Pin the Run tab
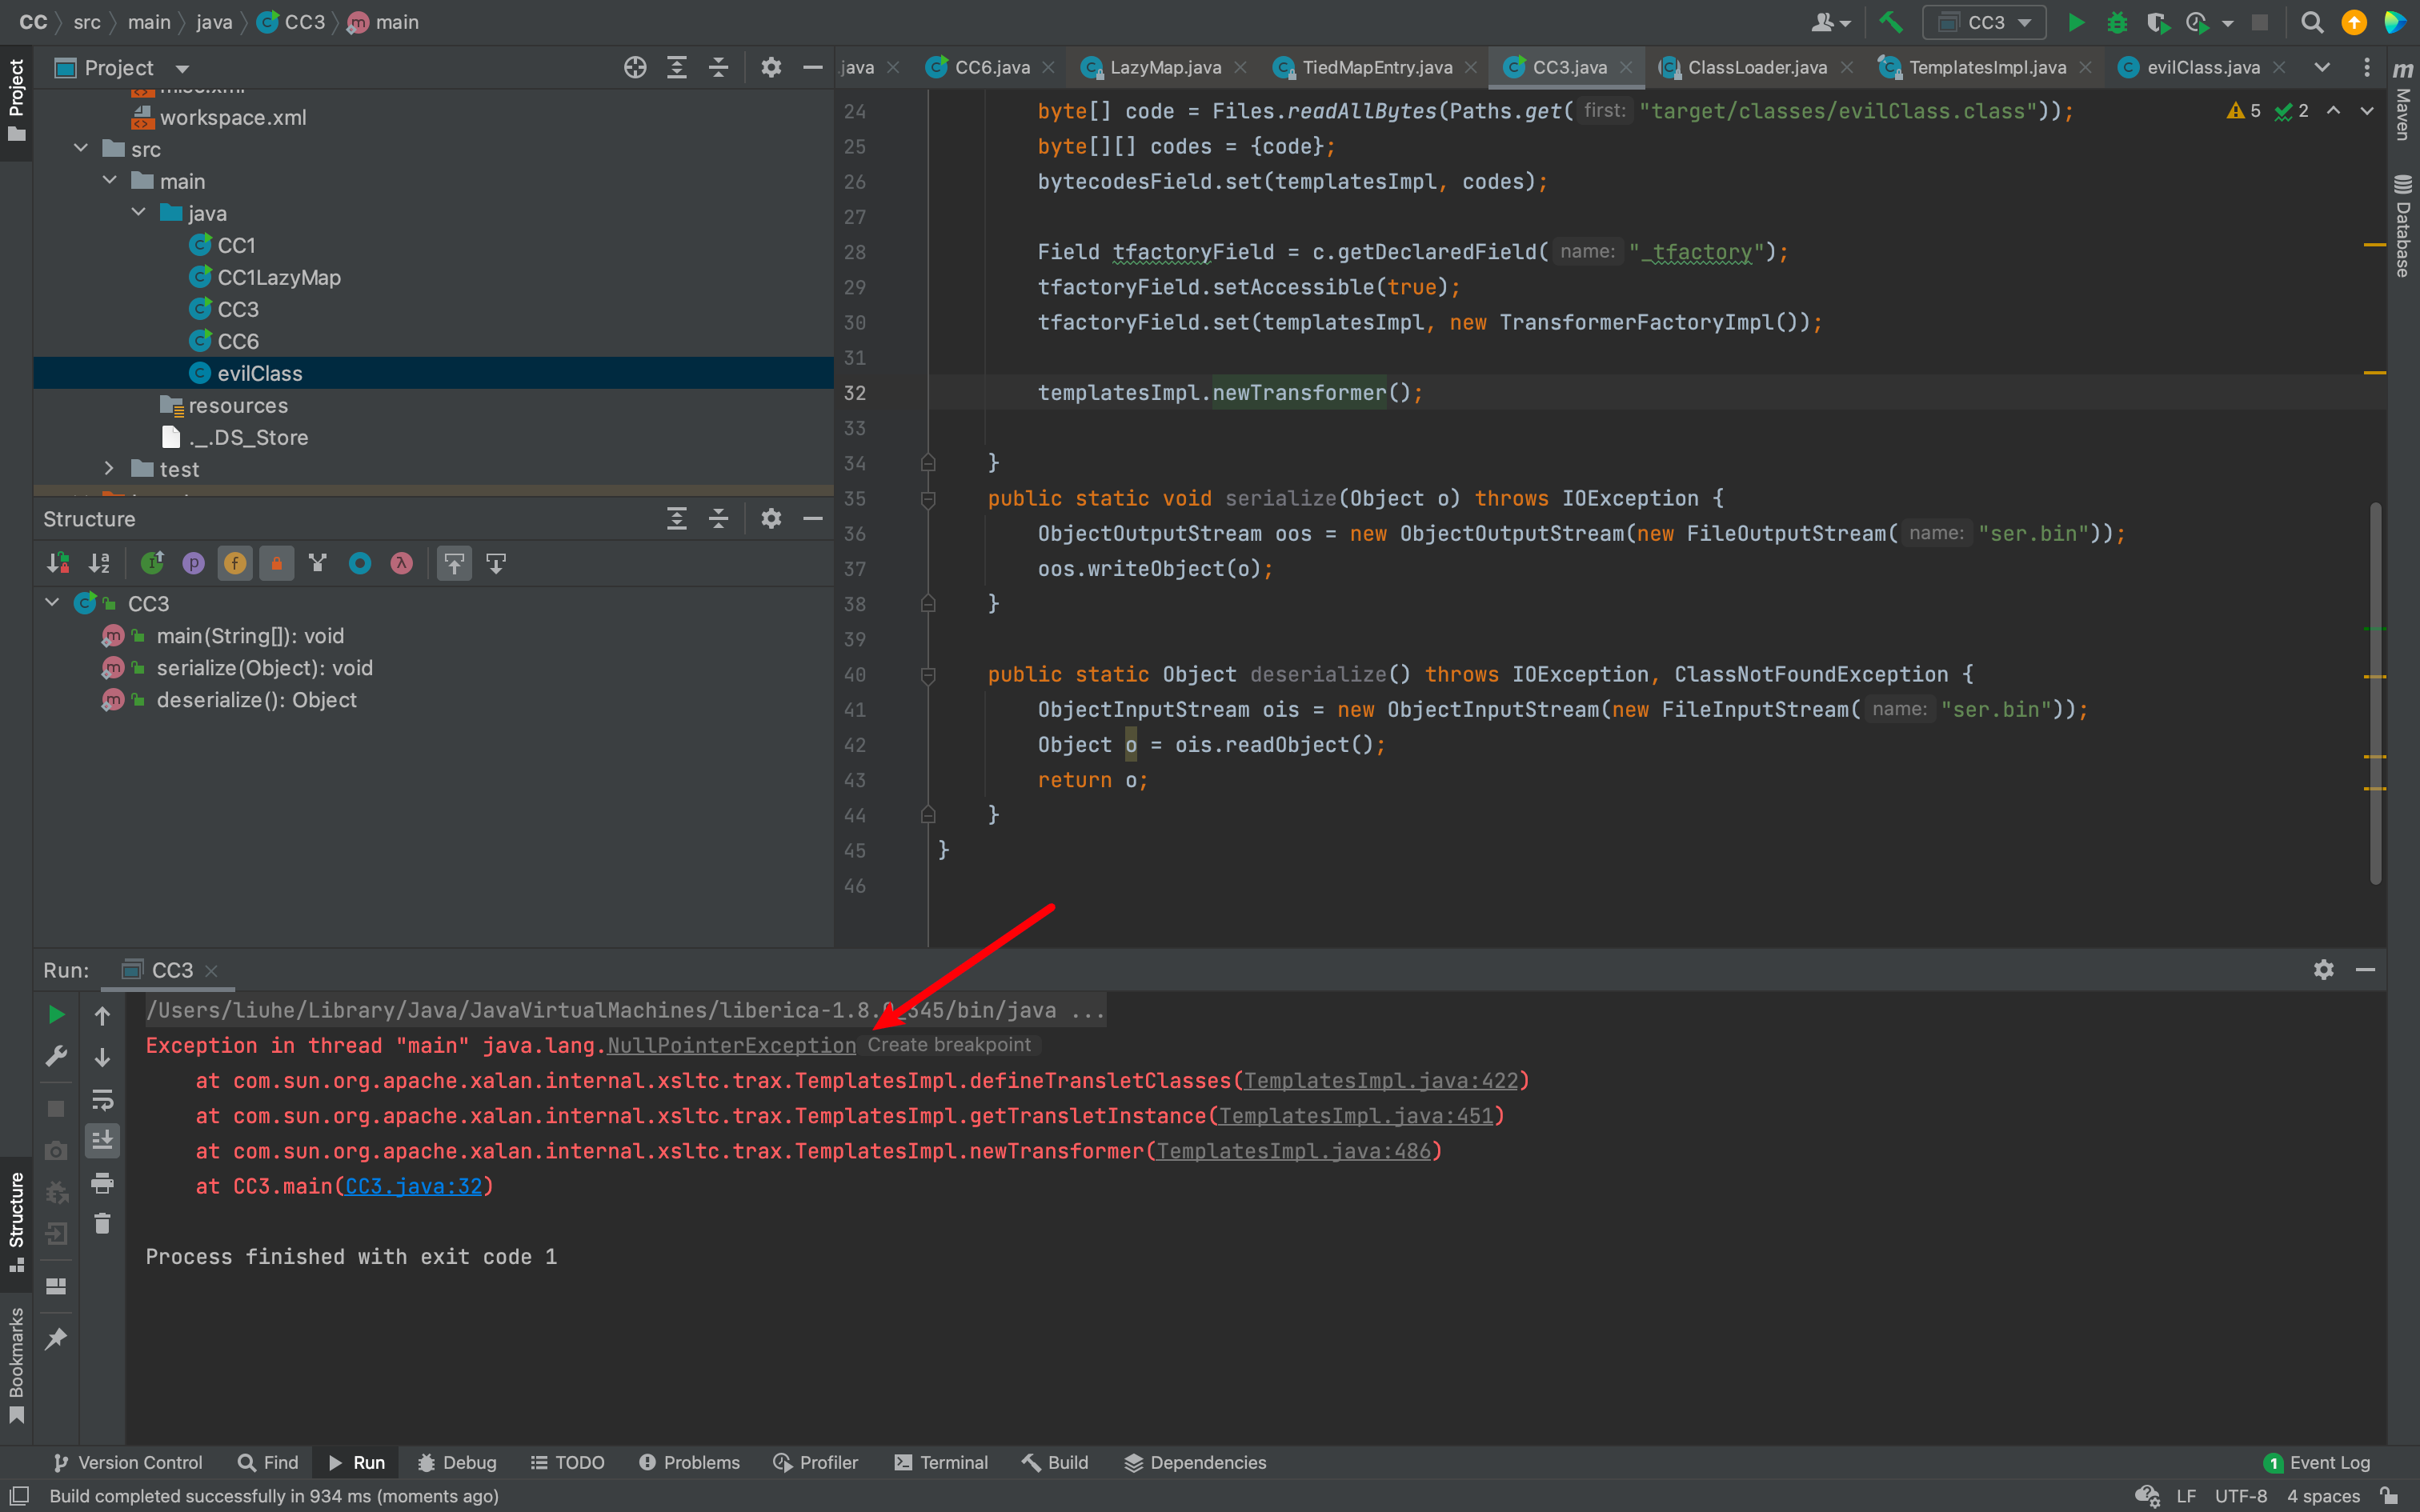The height and width of the screenshot is (1512, 2420). click(x=56, y=1338)
